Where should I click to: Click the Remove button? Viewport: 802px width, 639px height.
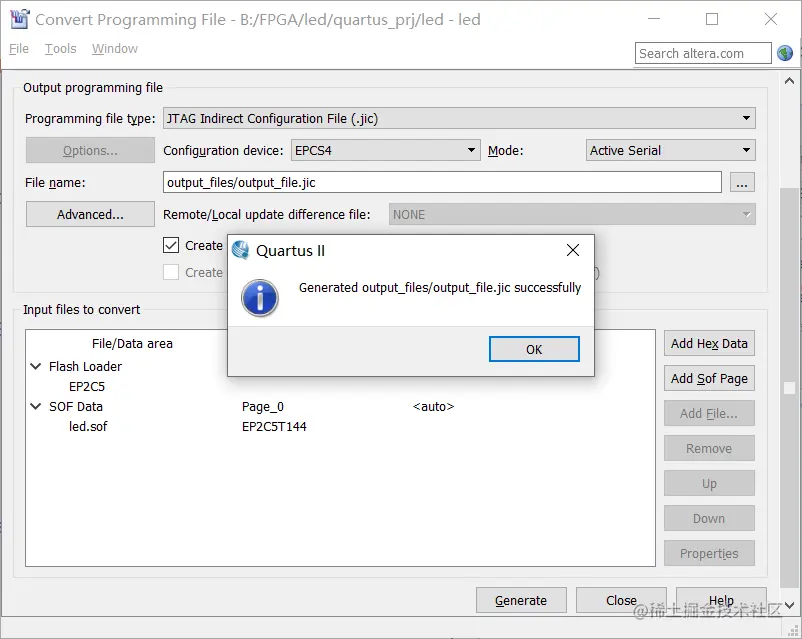(709, 448)
